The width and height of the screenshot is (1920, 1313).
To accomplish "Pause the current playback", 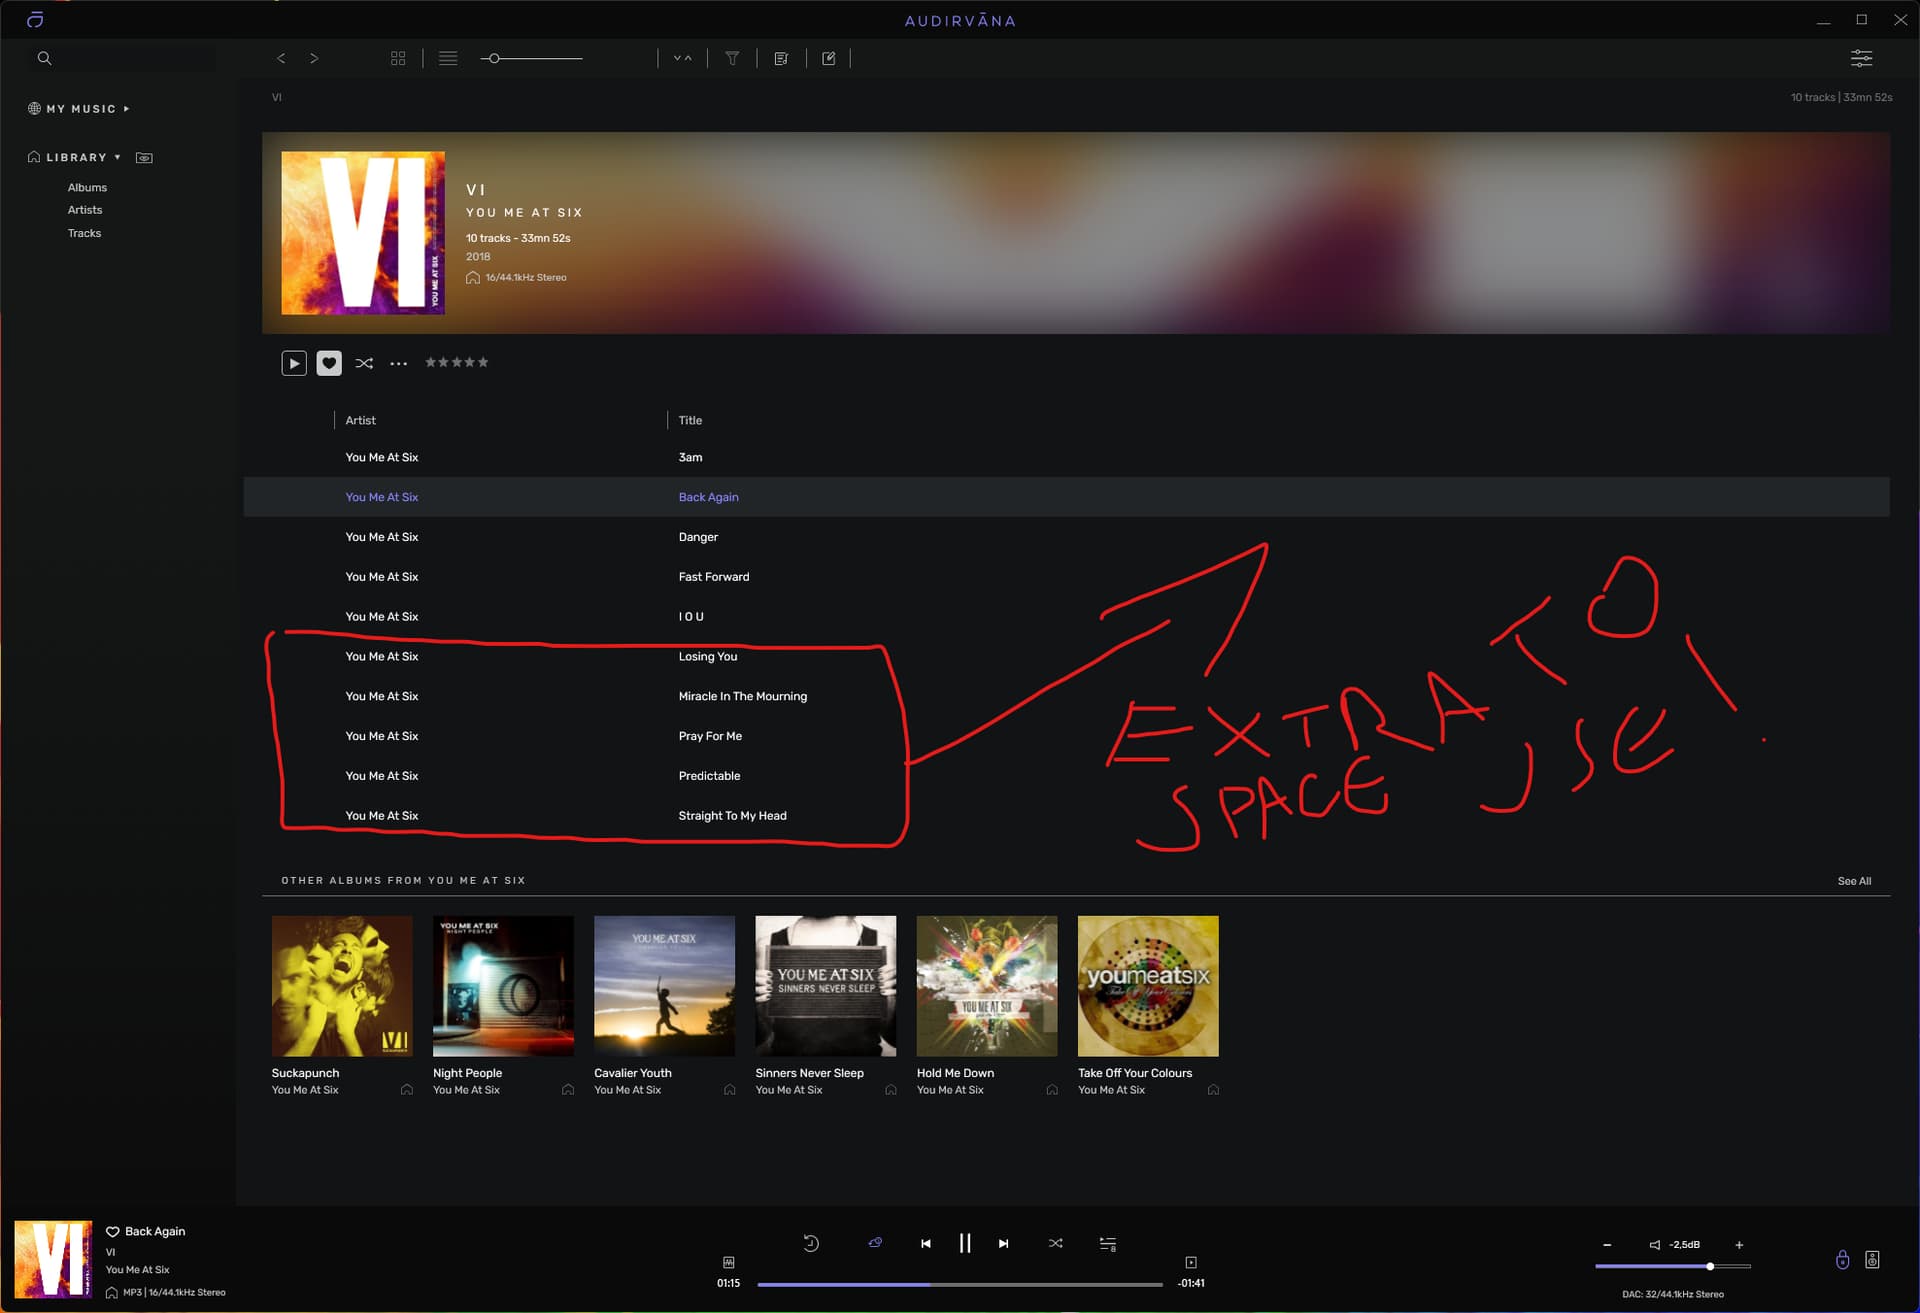I will 965,1243.
